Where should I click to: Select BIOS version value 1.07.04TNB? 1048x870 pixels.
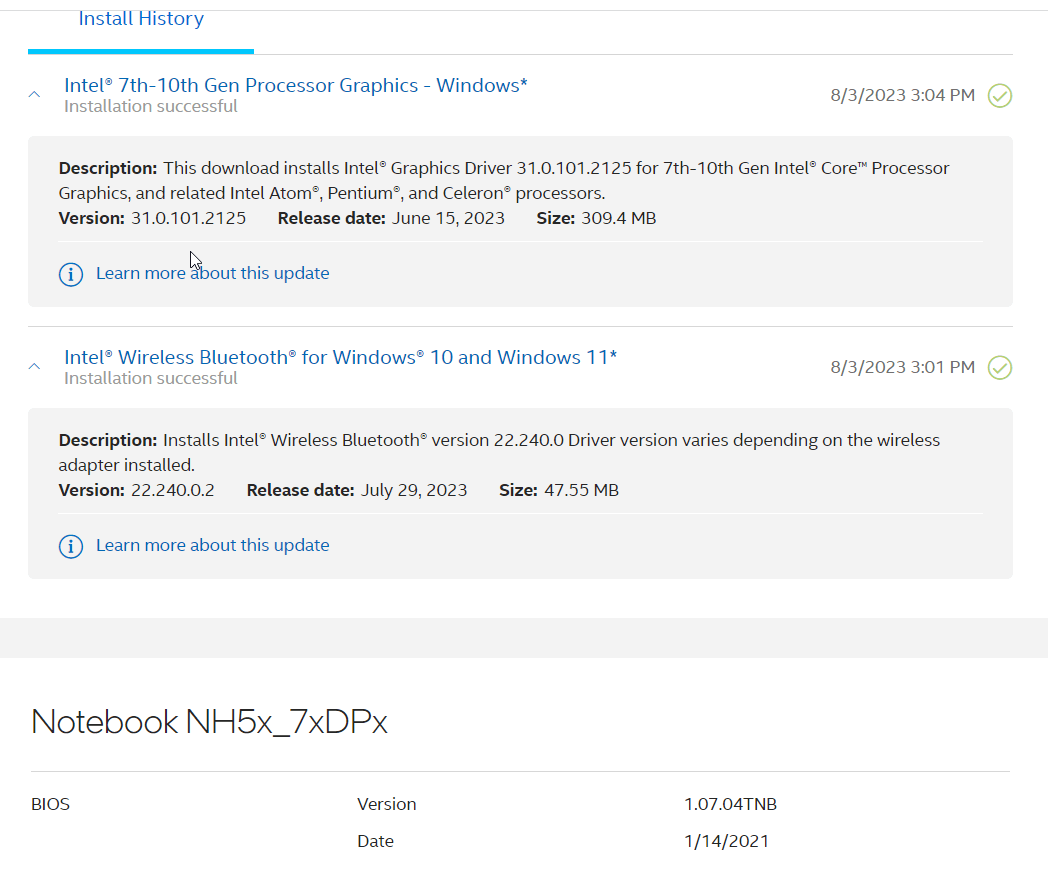coord(731,805)
